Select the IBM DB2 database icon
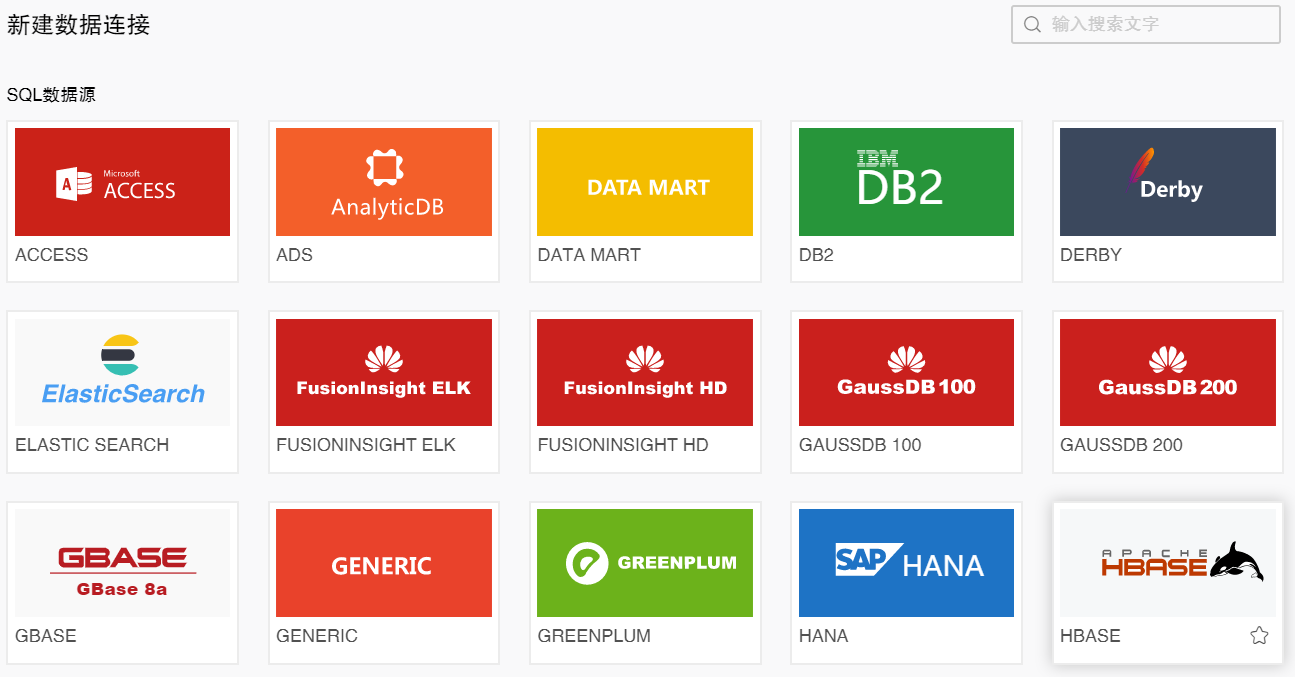The image size is (1295, 677). 906,182
